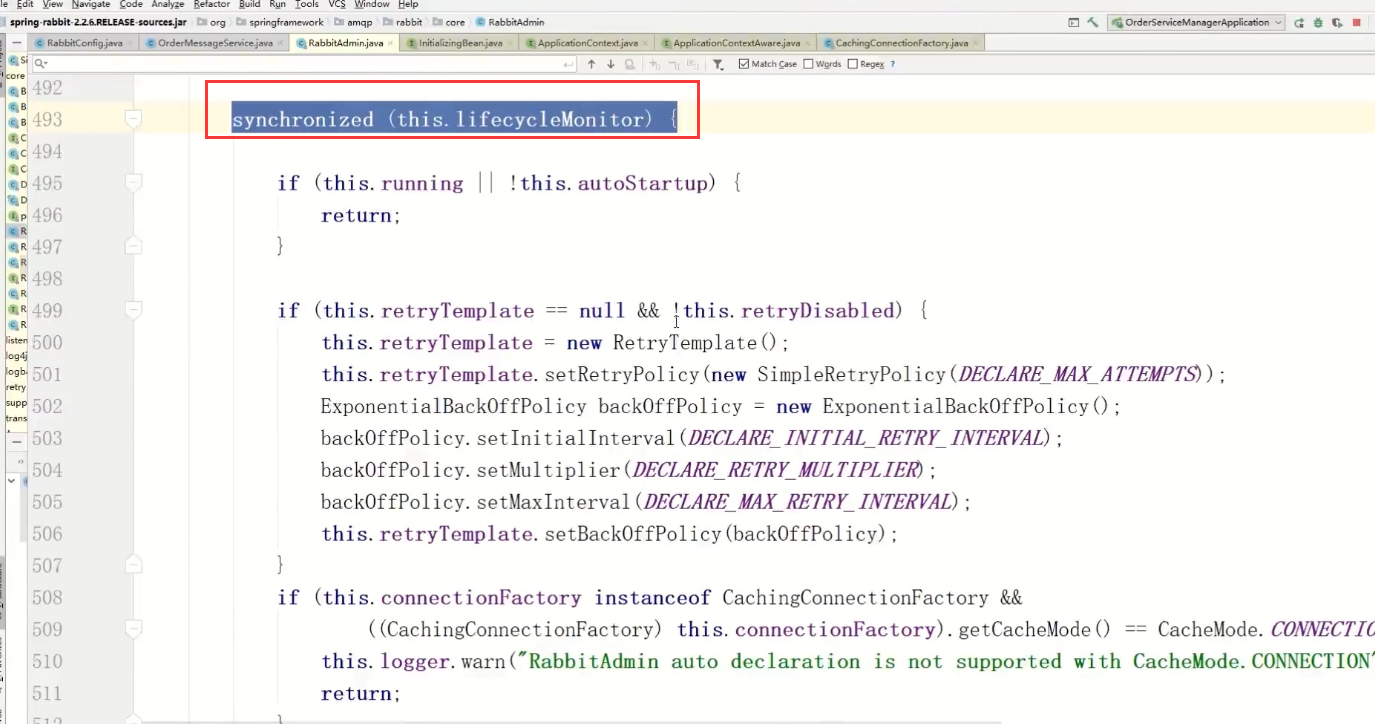Open the OrderServiceManagerApplication run configuration dropdown
Screen dimensions: 1375x724
coord(1195,22)
